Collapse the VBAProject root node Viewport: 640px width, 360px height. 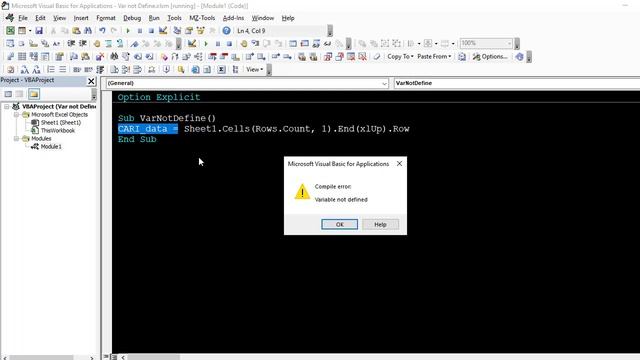point(7,107)
